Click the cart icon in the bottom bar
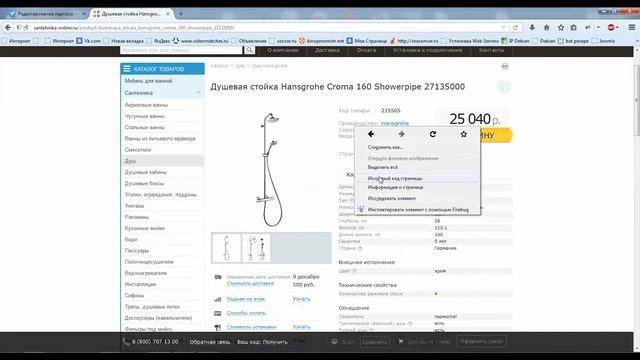The image size is (640, 360). click(401, 341)
